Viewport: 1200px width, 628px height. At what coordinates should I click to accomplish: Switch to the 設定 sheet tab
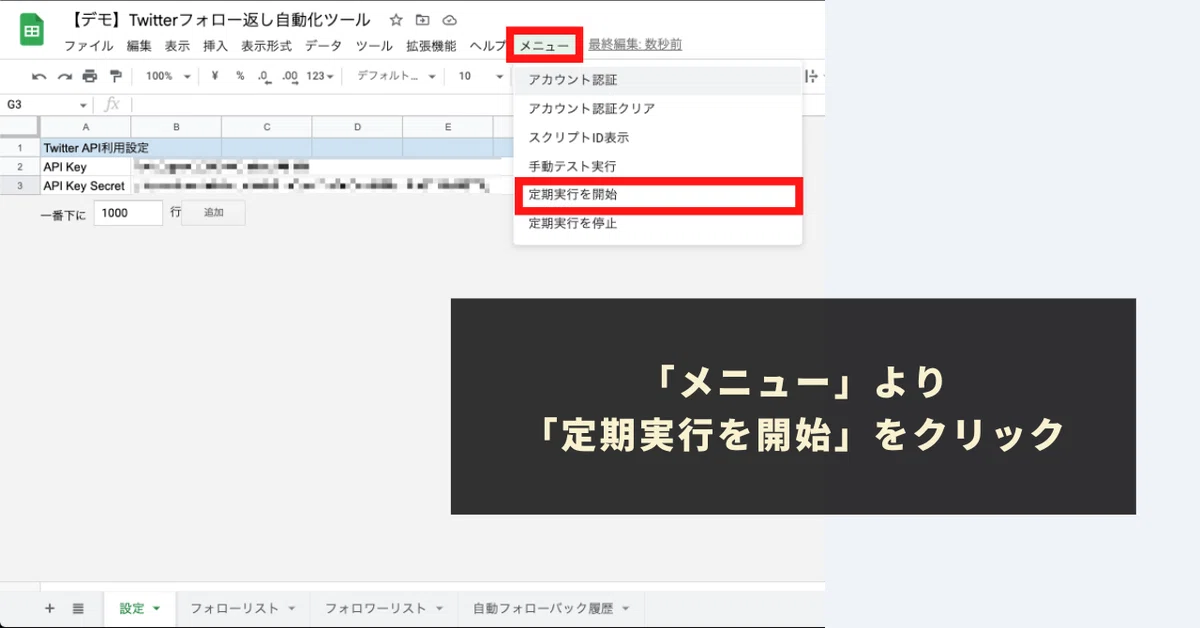click(140, 608)
